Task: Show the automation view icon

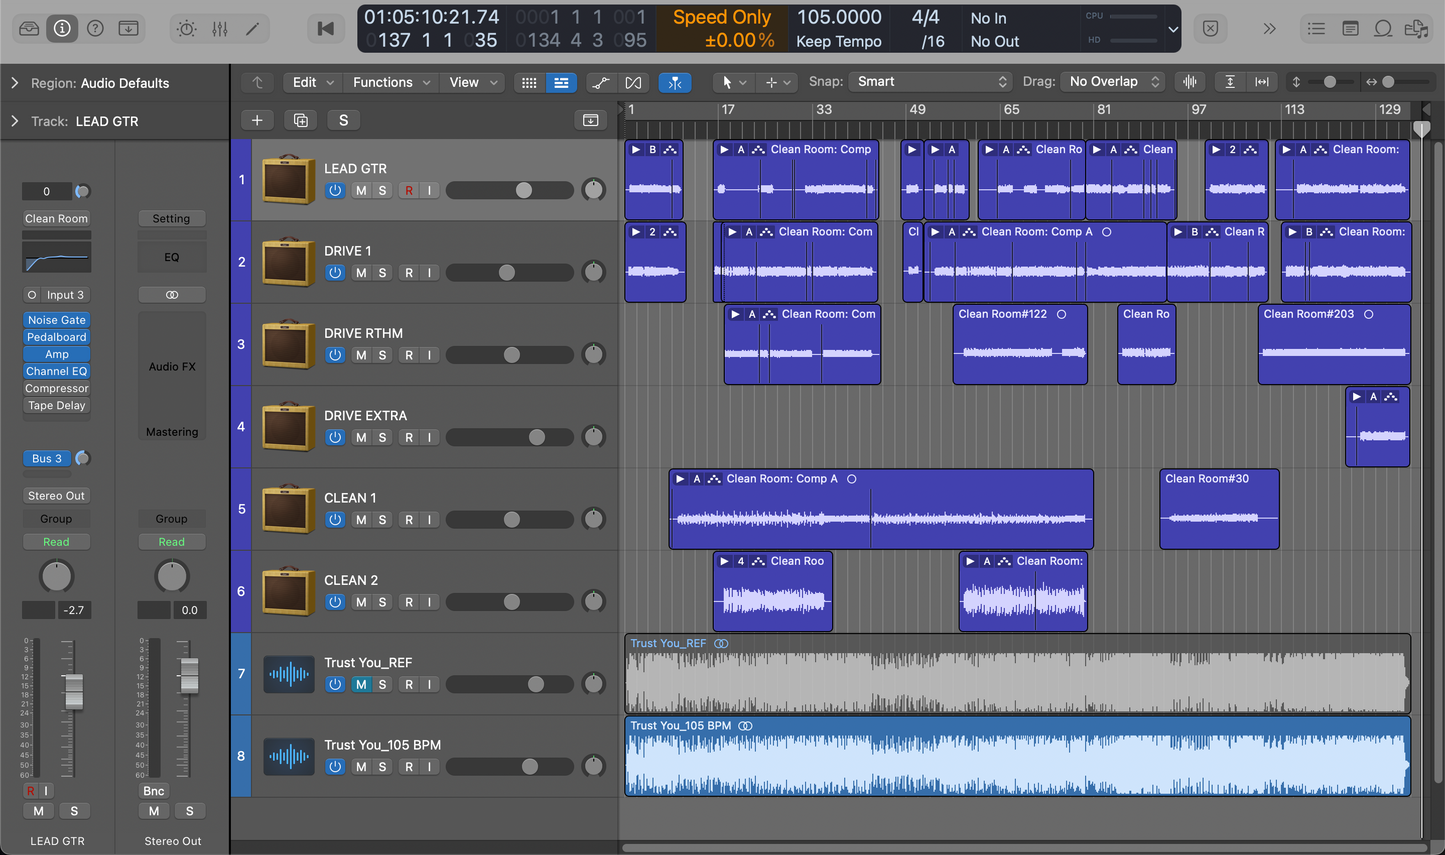Action: (600, 82)
